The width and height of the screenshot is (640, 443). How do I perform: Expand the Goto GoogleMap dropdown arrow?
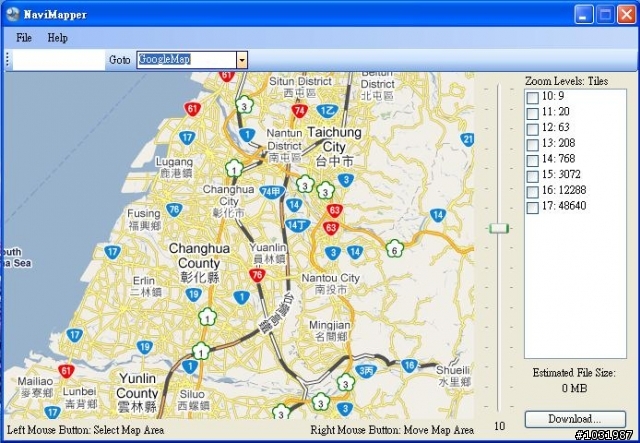(x=242, y=60)
